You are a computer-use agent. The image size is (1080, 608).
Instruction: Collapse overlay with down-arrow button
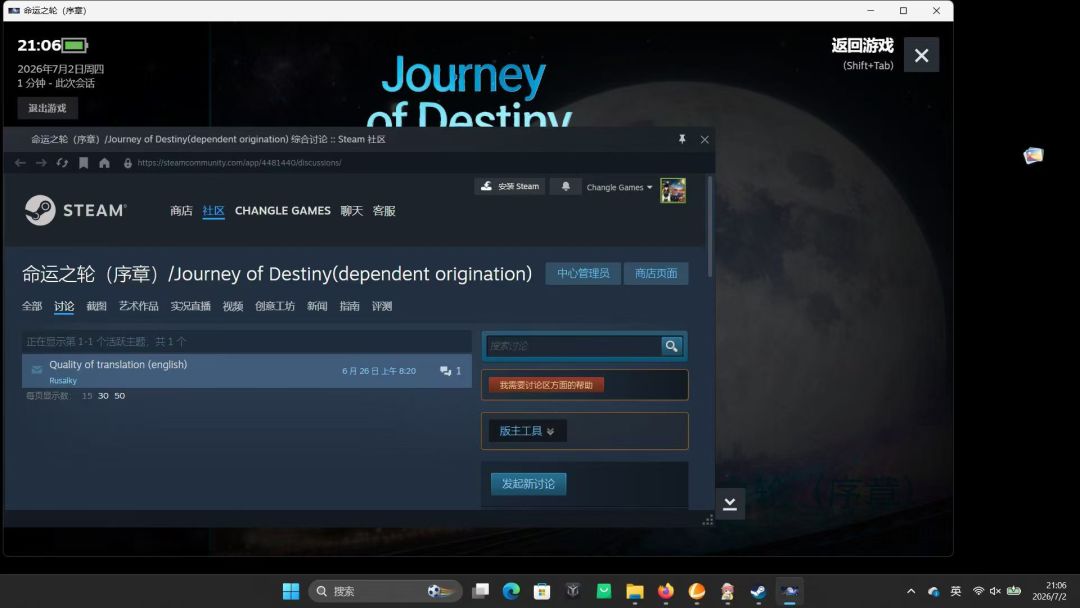point(730,505)
